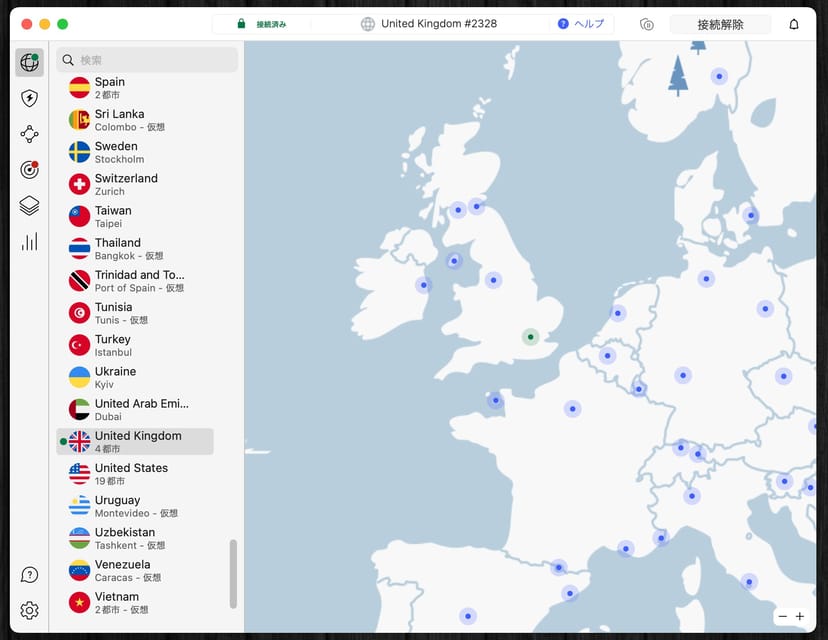The width and height of the screenshot is (828, 640).
Task: Click the stacked layers icon in the sidebar
Action: point(29,206)
